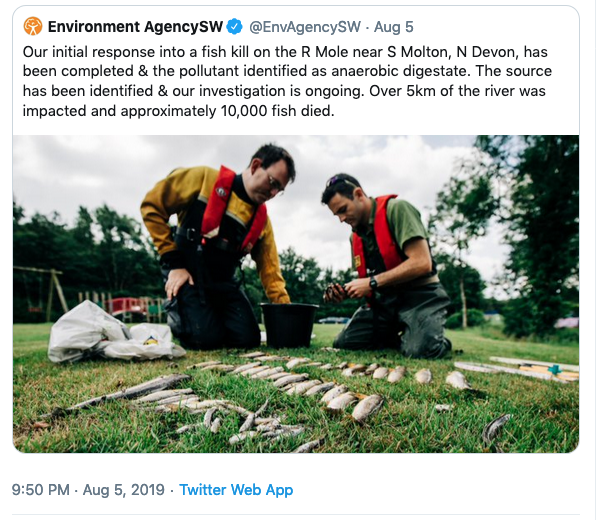Click the blue verified badge
The height and width of the screenshot is (520, 605).
tap(235, 25)
